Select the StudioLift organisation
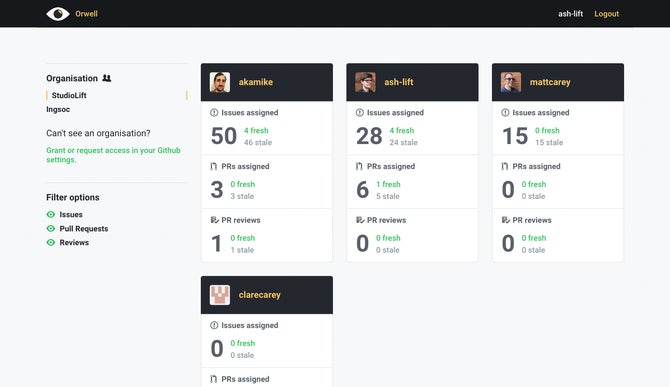This screenshot has height=387, width=670. point(69,95)
